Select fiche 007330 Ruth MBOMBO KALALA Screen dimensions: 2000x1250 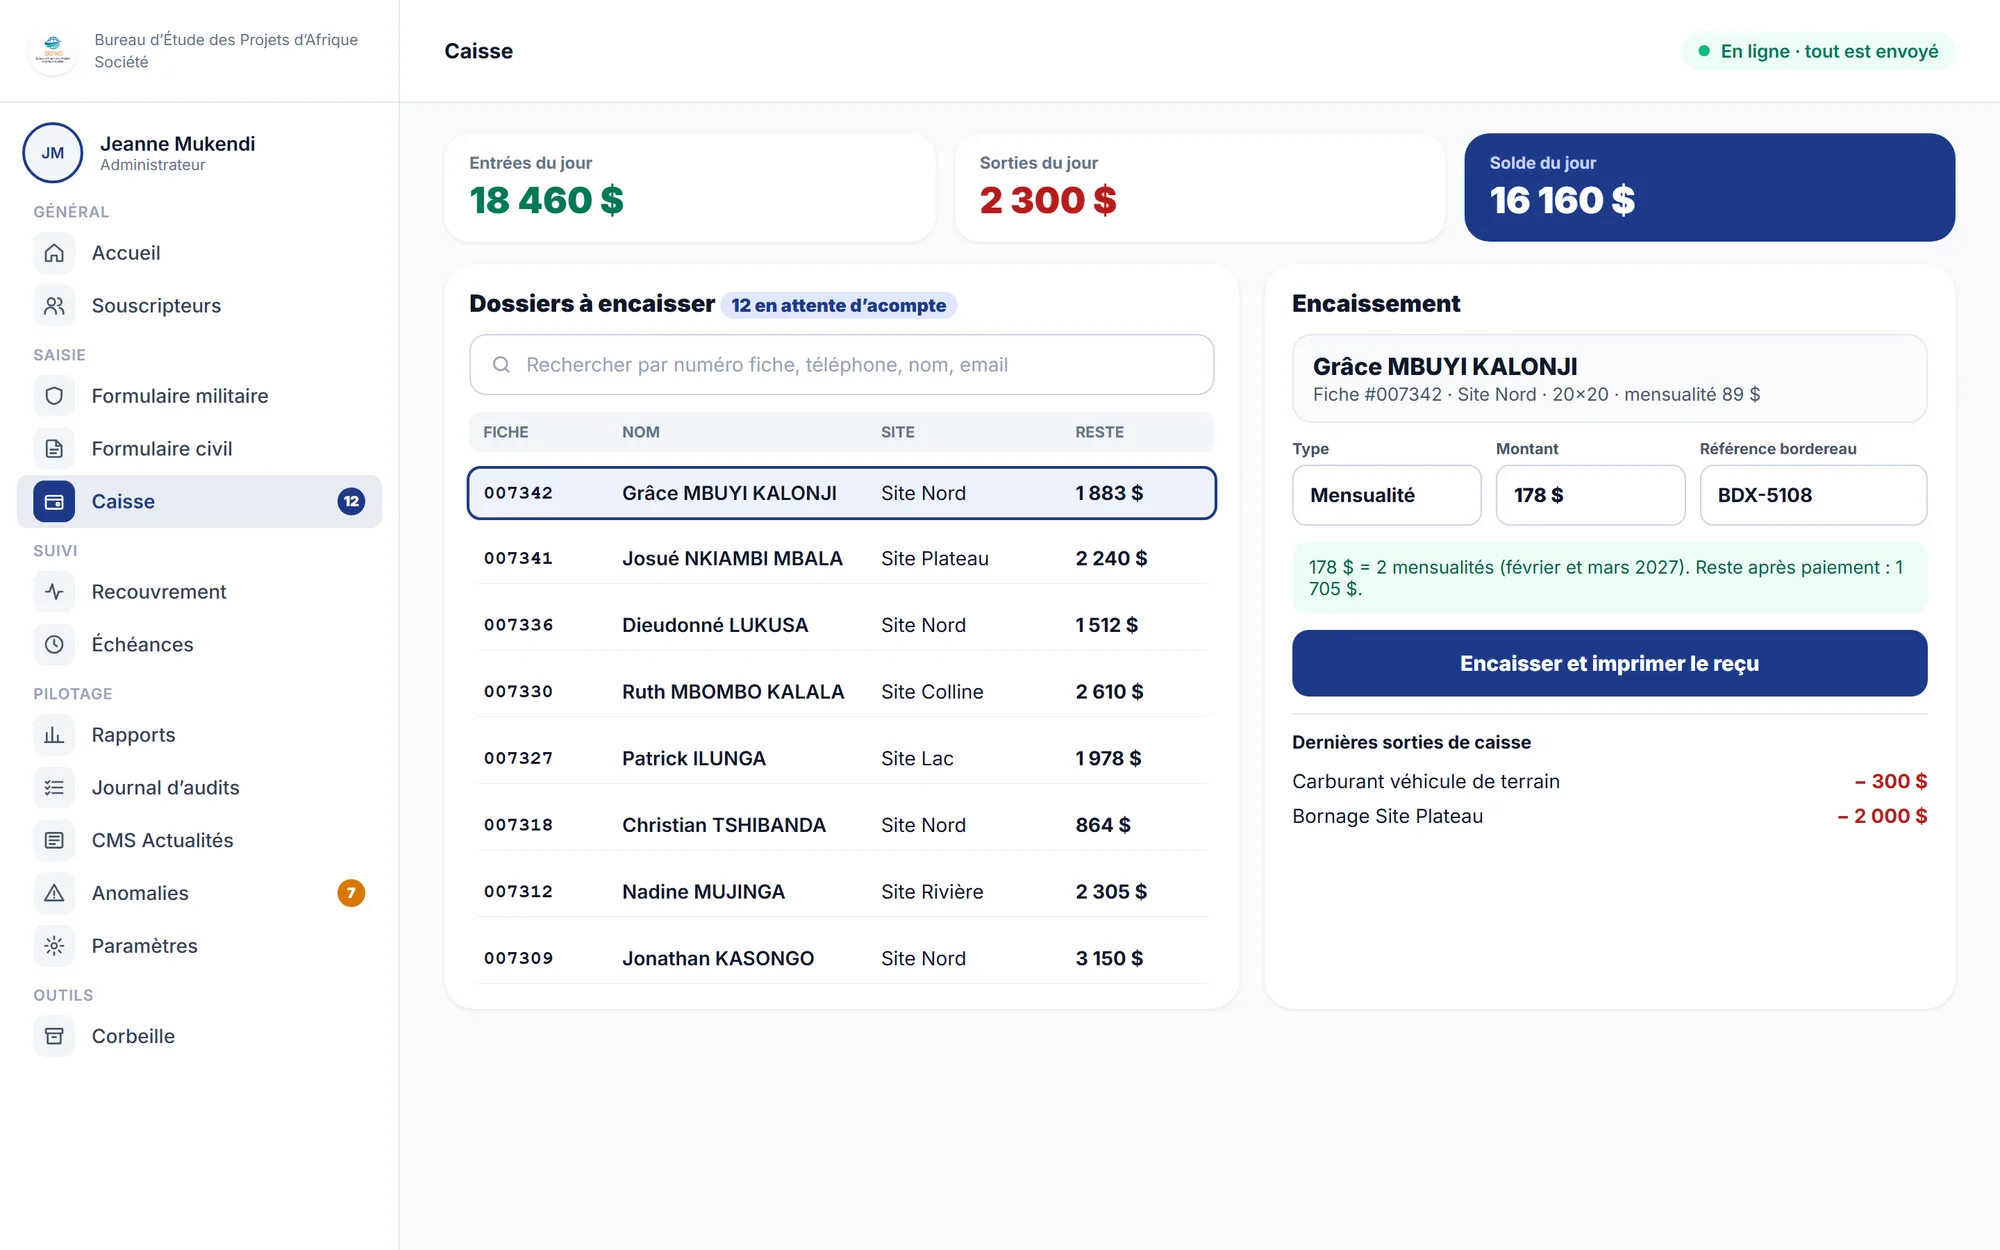[x=841, y=692]
